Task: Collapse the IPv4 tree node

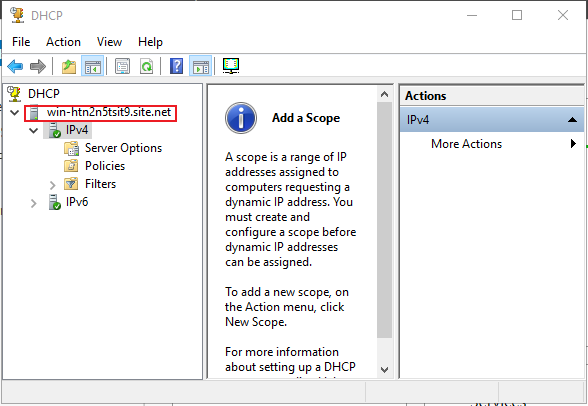Action: (34, 130)
